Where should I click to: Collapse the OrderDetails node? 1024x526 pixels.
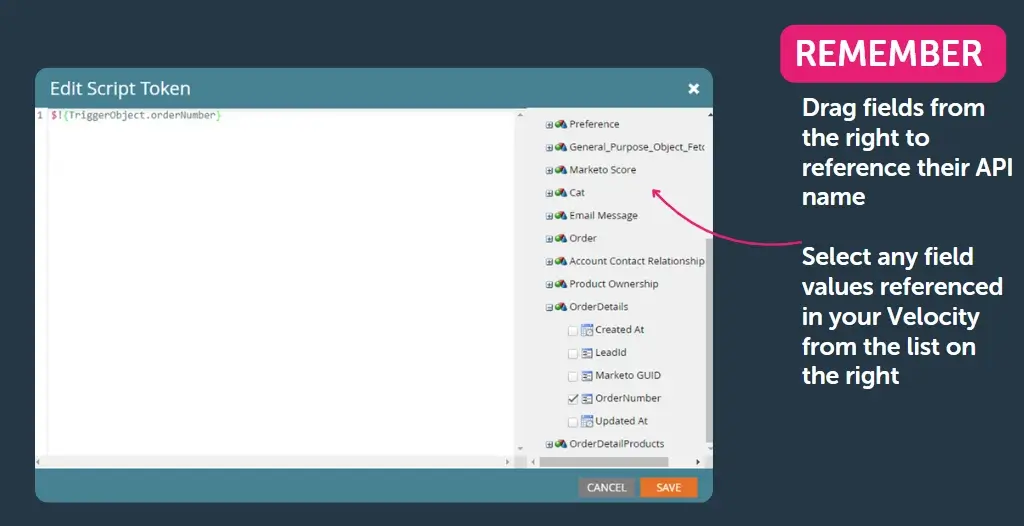click(549, 307)
